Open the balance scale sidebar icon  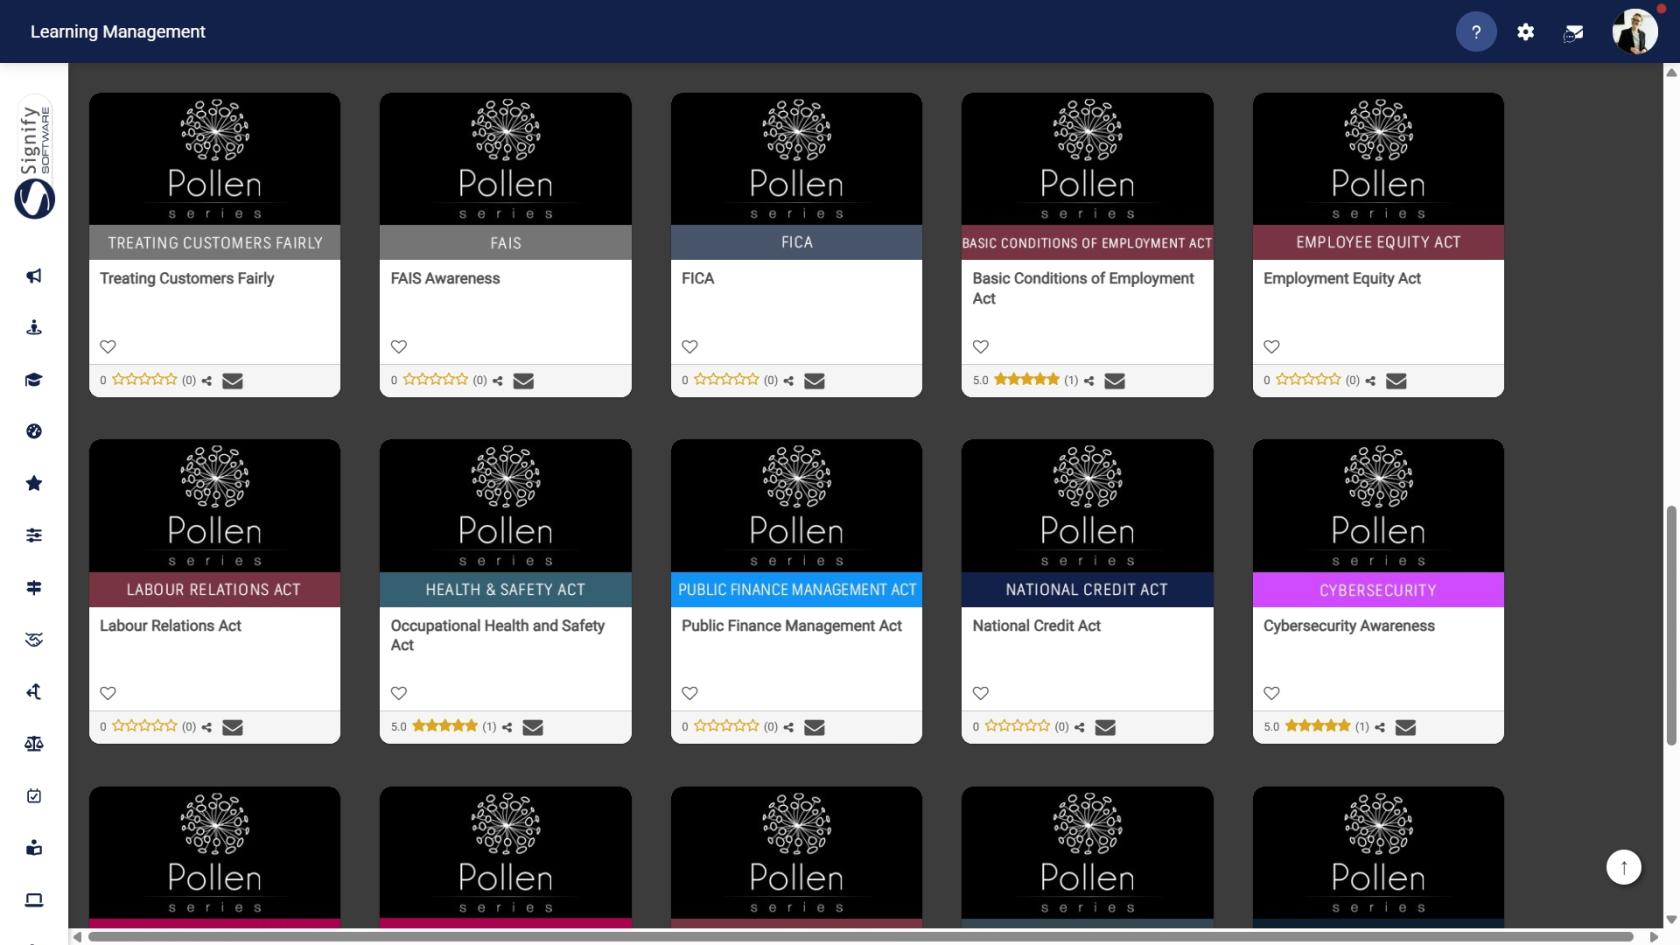click(34, 744)
